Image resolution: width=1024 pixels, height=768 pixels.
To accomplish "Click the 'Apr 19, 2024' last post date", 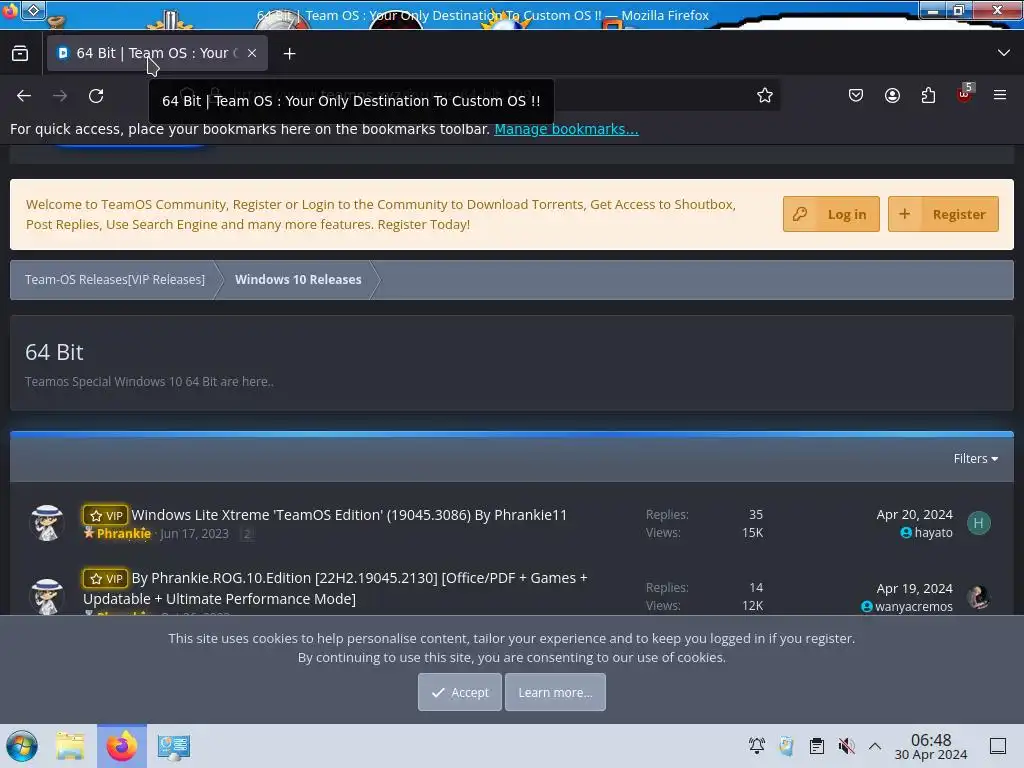I will click(914, 588).
